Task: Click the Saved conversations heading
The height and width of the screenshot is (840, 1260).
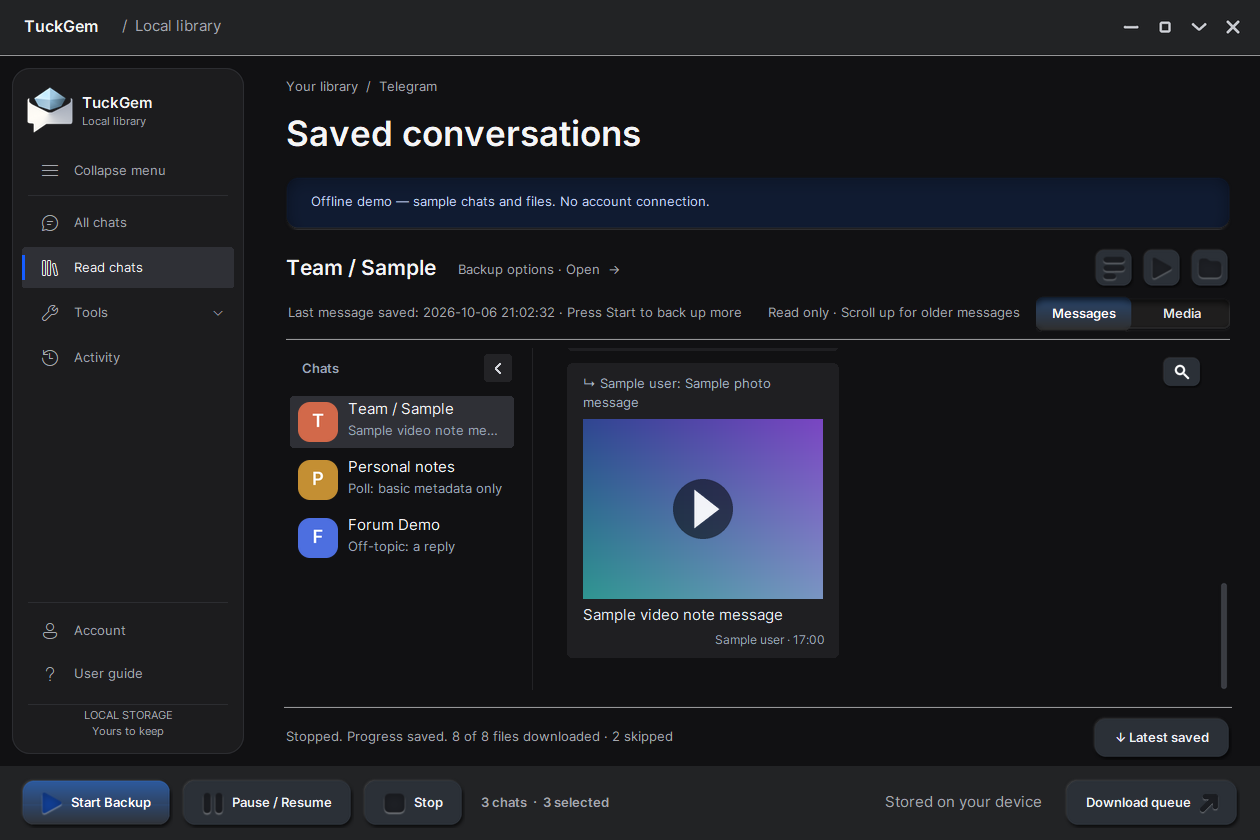Action: (464, 133)
